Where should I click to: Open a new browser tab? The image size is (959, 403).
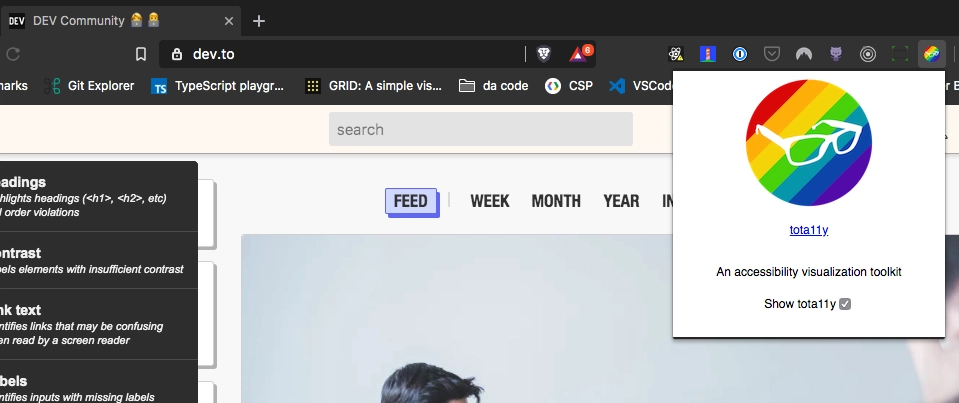(x=259, y=21)
